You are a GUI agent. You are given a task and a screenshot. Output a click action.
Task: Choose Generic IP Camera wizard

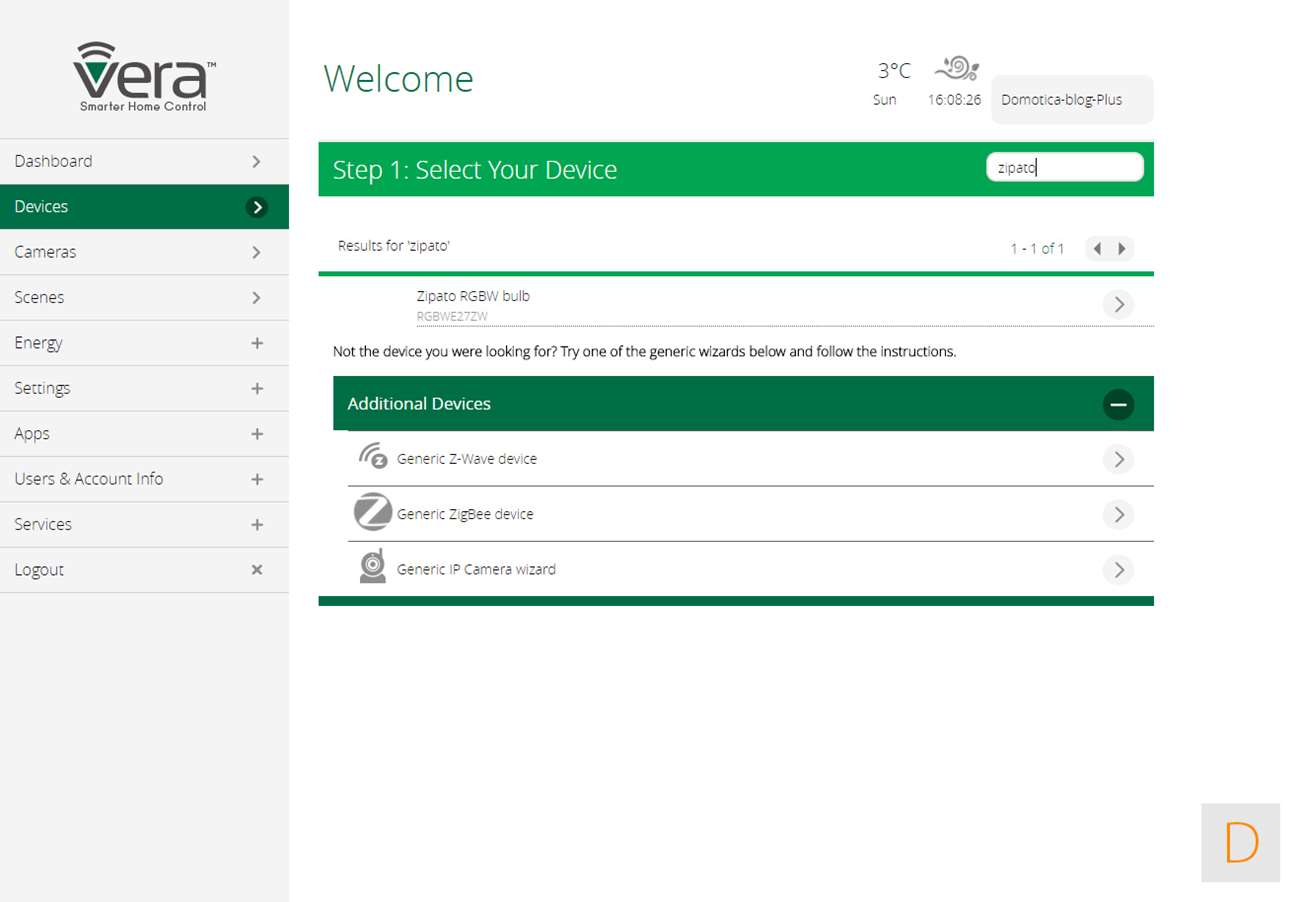(476, 569)
